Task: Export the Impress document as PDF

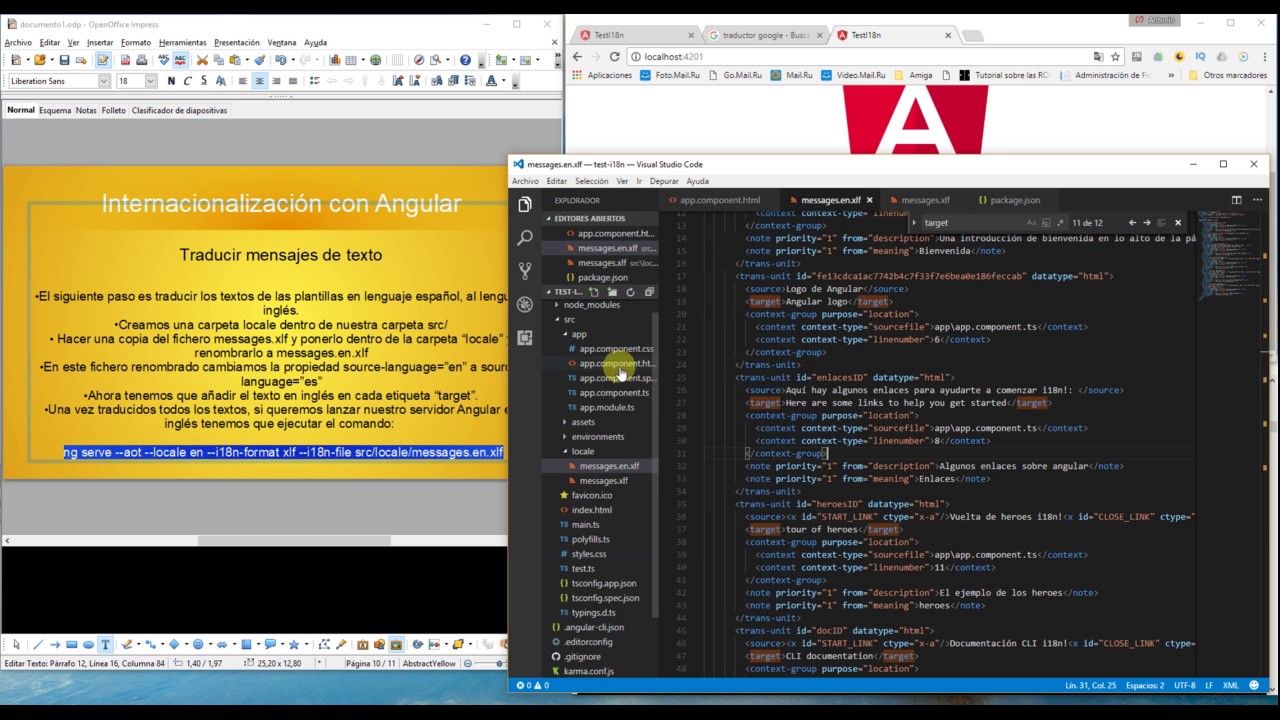Action: pos(124,60)
